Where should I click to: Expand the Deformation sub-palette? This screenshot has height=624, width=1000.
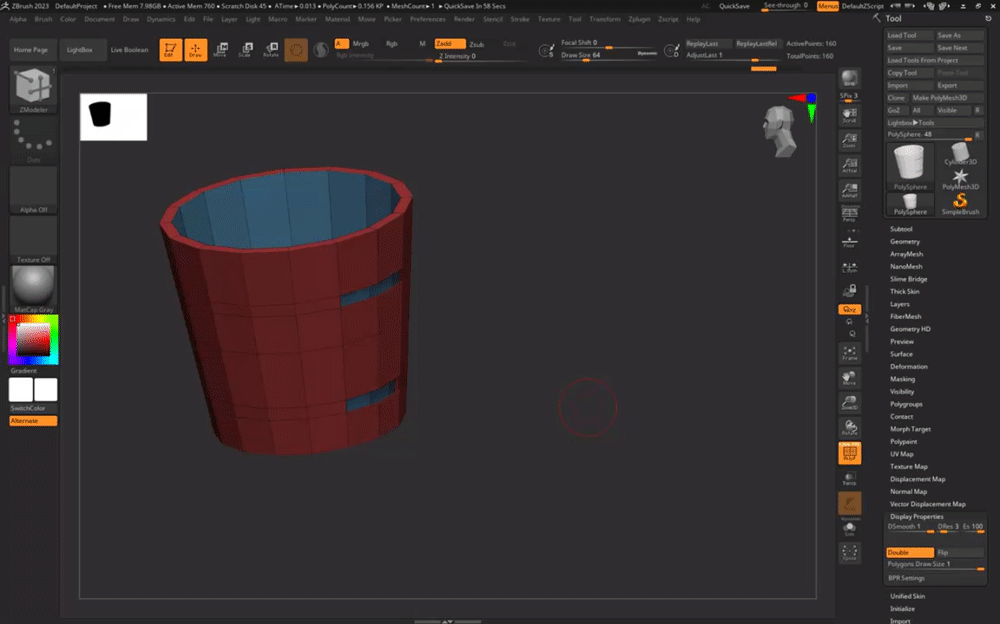[x=908, y=367]
